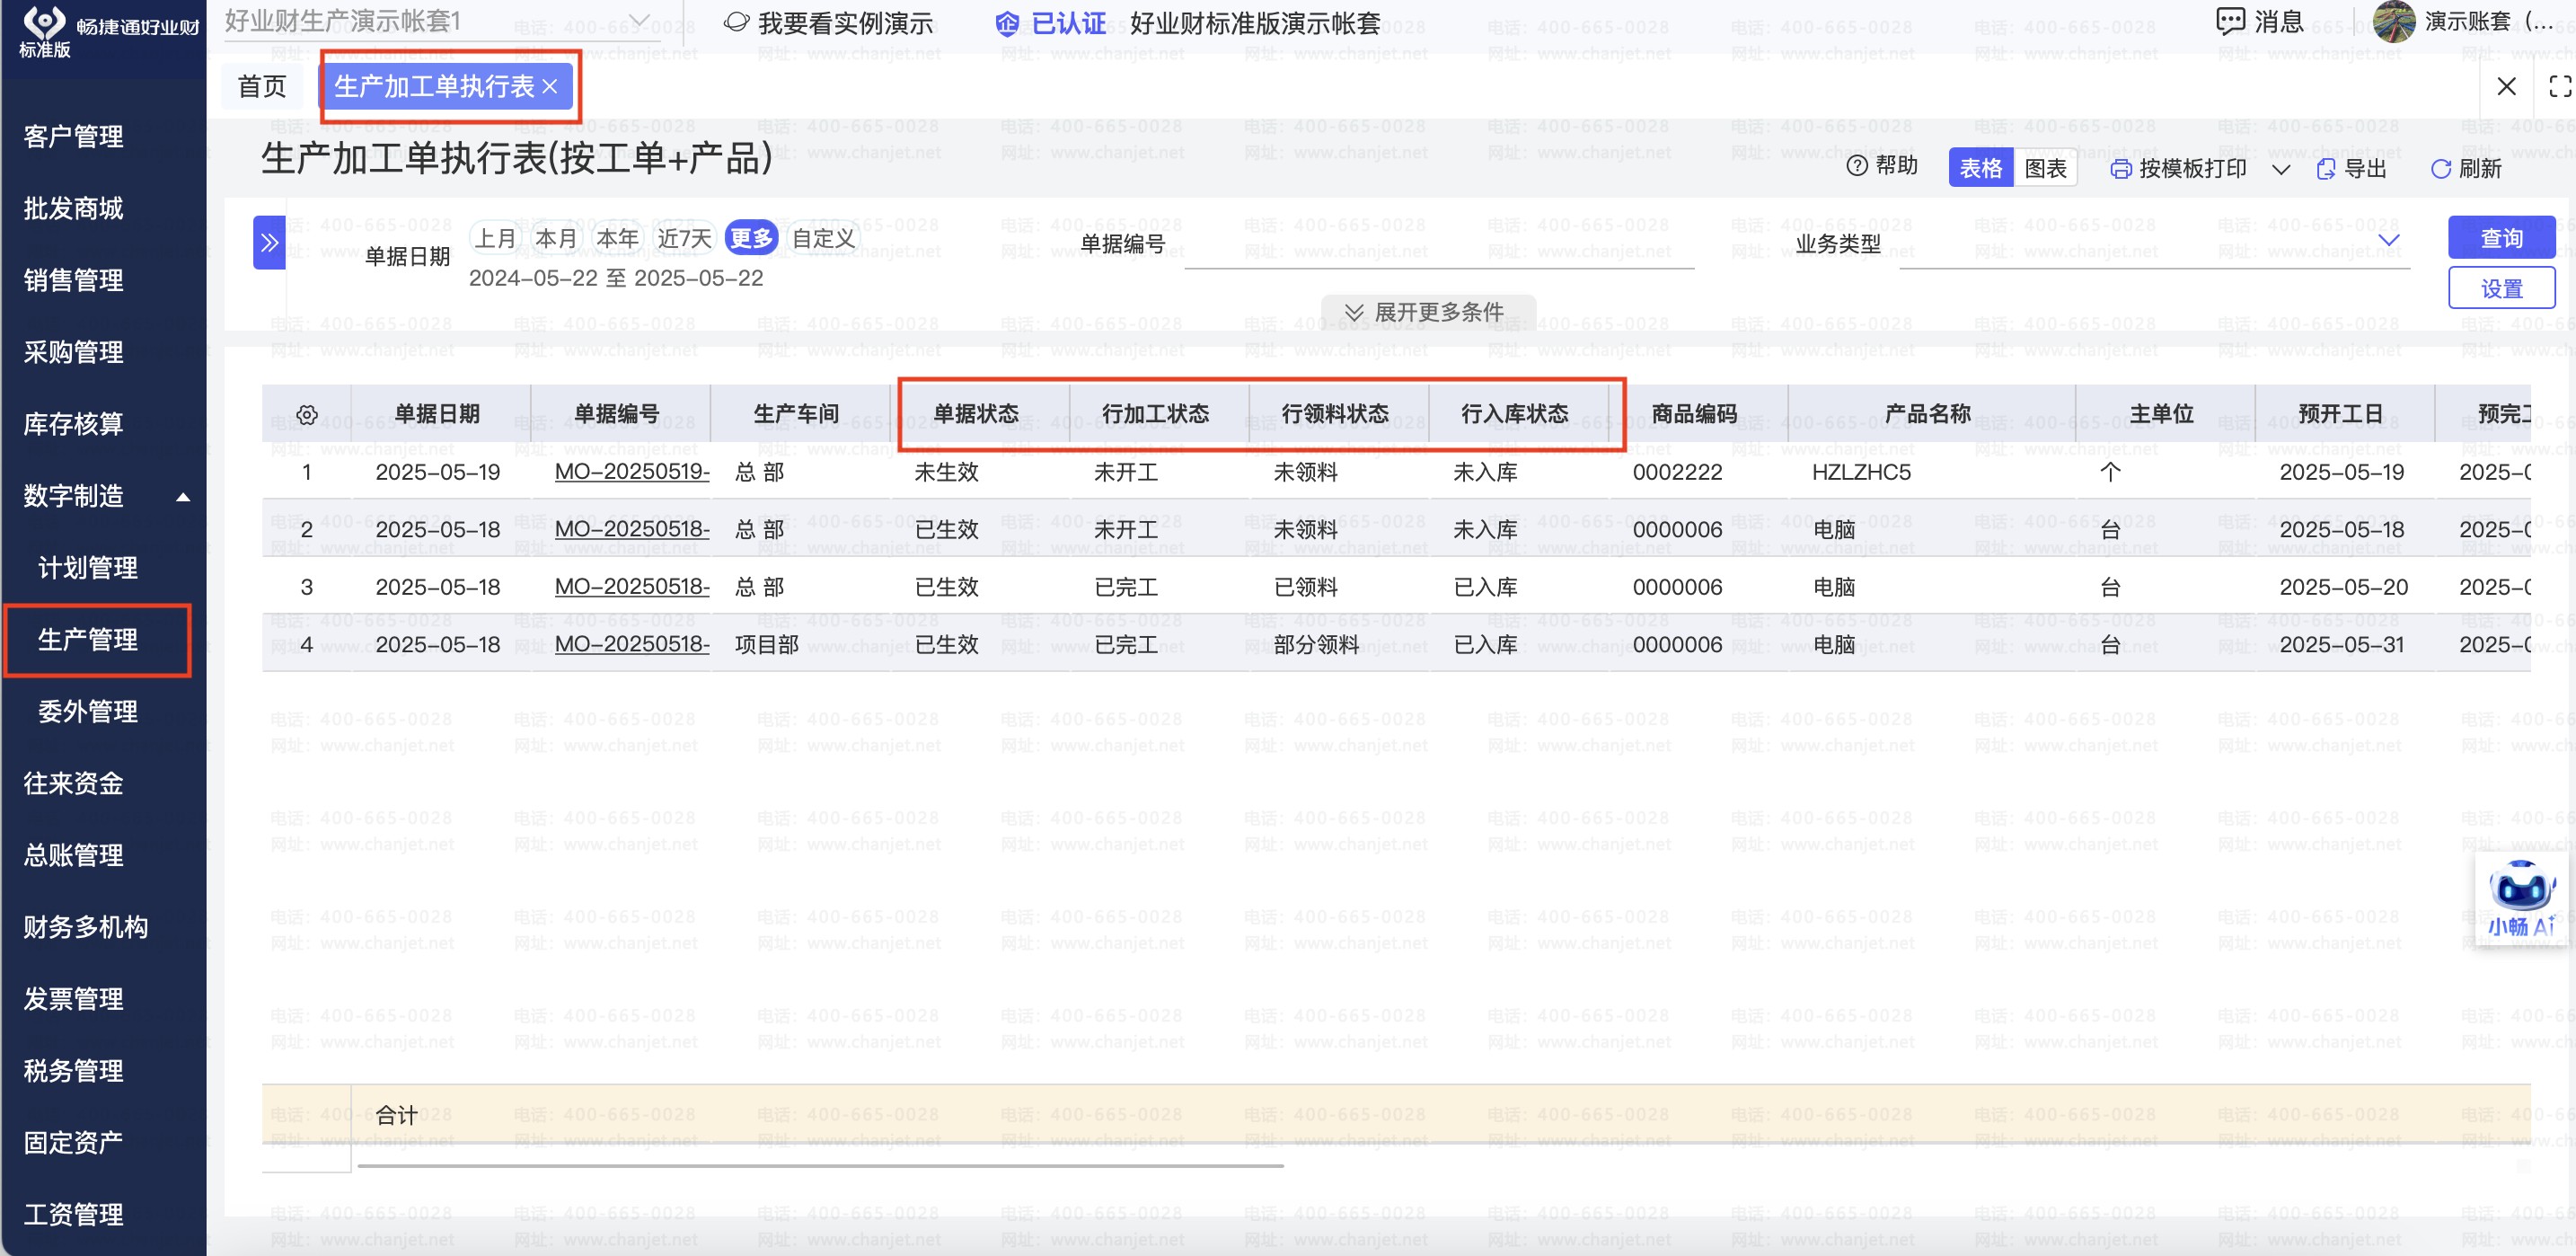2576x1256 pixels.
Task: Click the fullscreen expand icon
Action: click(2559, 87)
